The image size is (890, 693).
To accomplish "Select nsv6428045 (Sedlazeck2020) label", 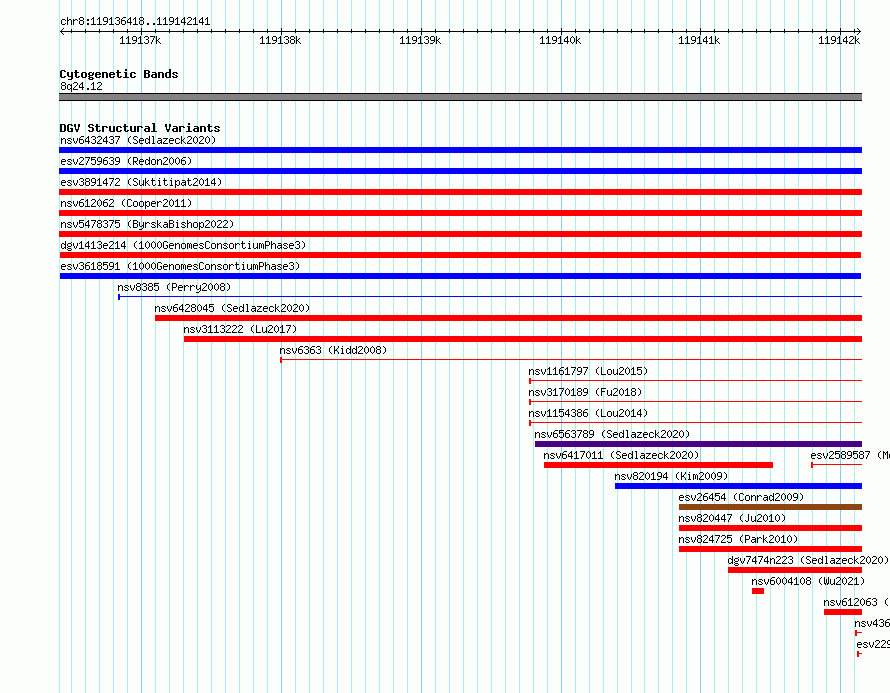I will (232, 308).
